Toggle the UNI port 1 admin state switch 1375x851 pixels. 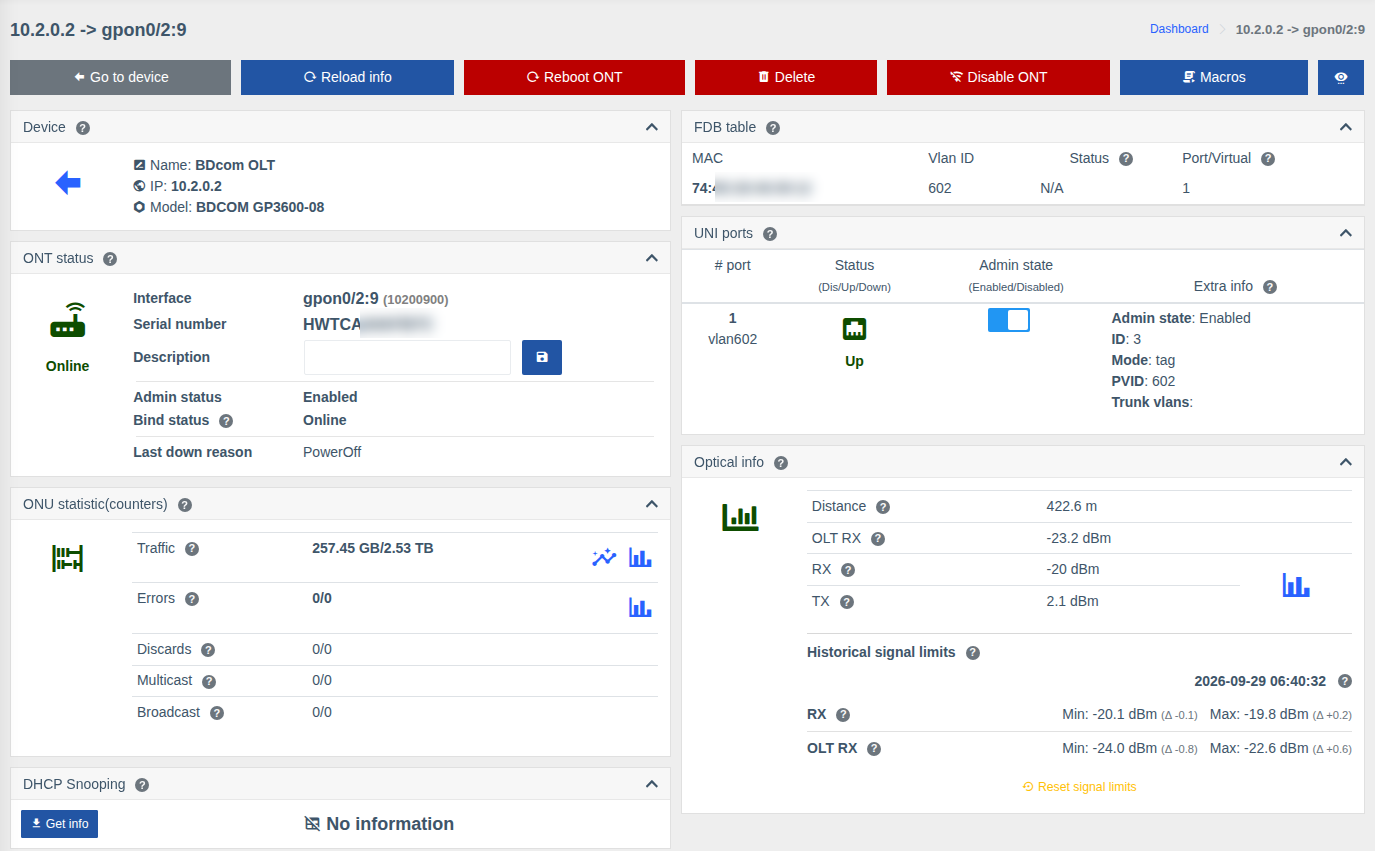point(1008,320)
